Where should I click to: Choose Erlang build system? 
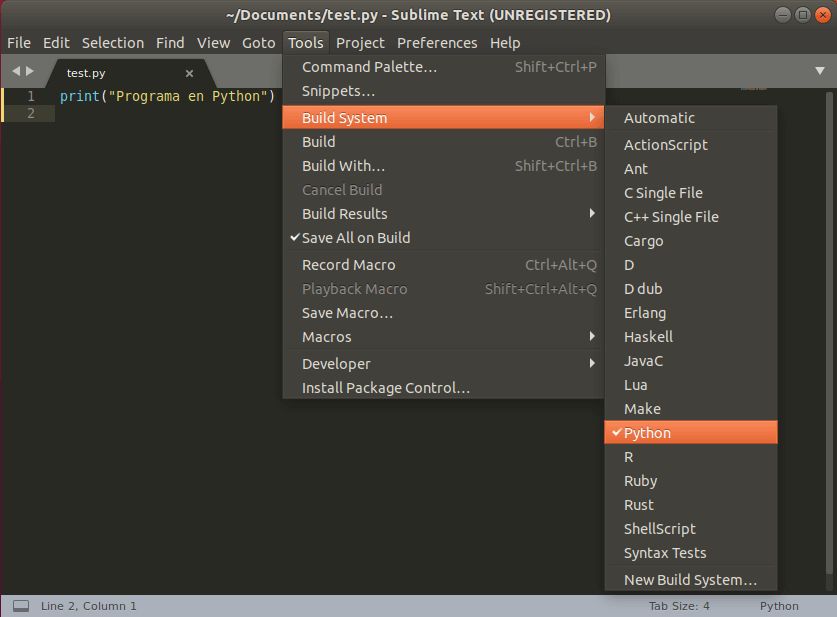pos(691,313)
